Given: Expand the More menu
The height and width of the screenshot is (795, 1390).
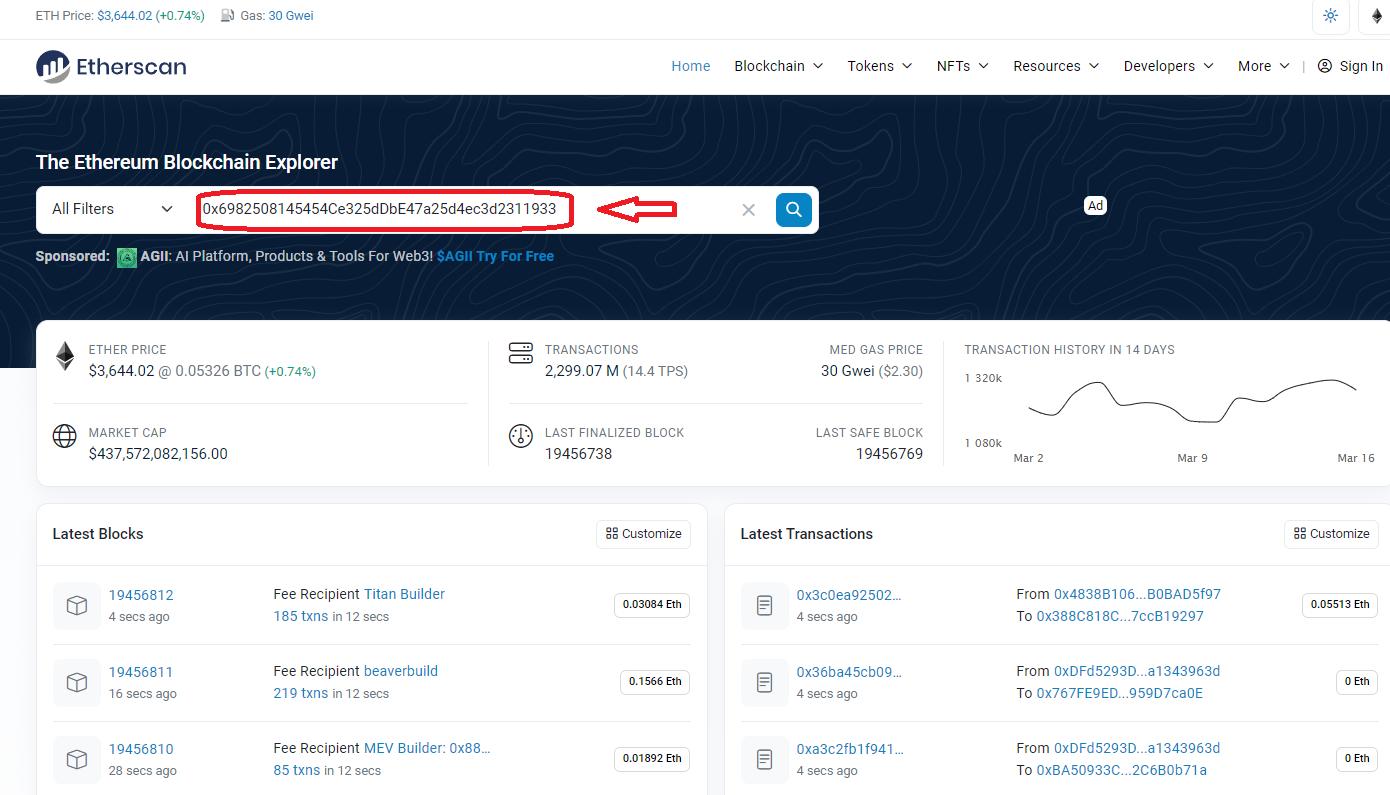Looking at the screenshot, I should (x=1264, y=66).
